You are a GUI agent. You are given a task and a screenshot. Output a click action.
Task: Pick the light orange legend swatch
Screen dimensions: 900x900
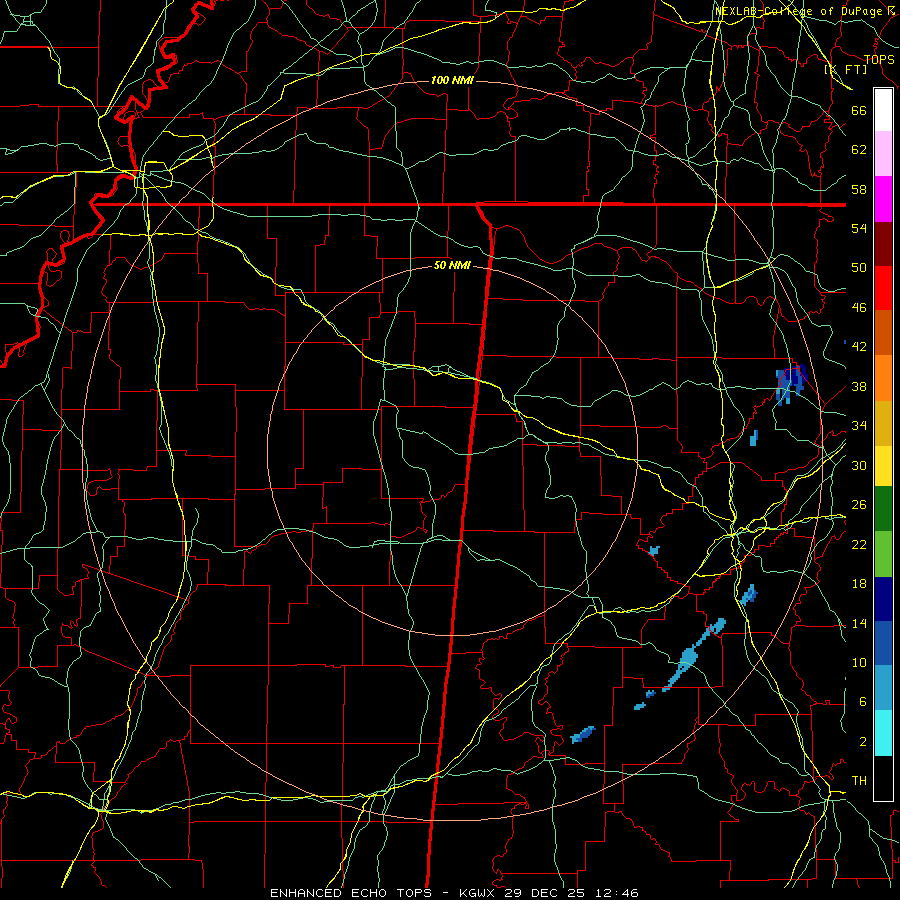coord(883,378)
